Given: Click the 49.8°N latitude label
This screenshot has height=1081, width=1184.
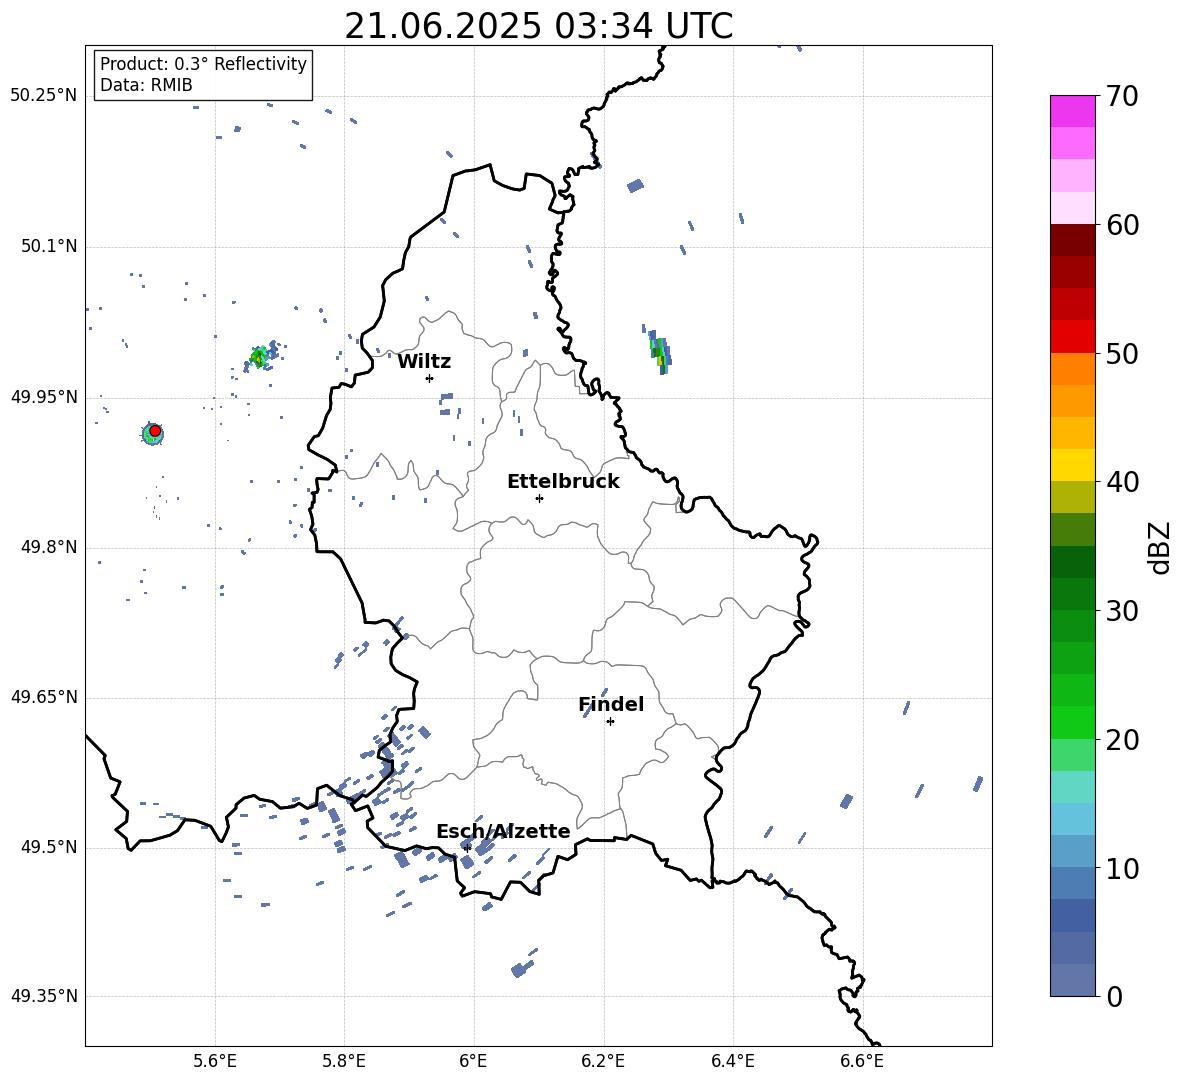Looking at the screenshot, I should (48, 547).
